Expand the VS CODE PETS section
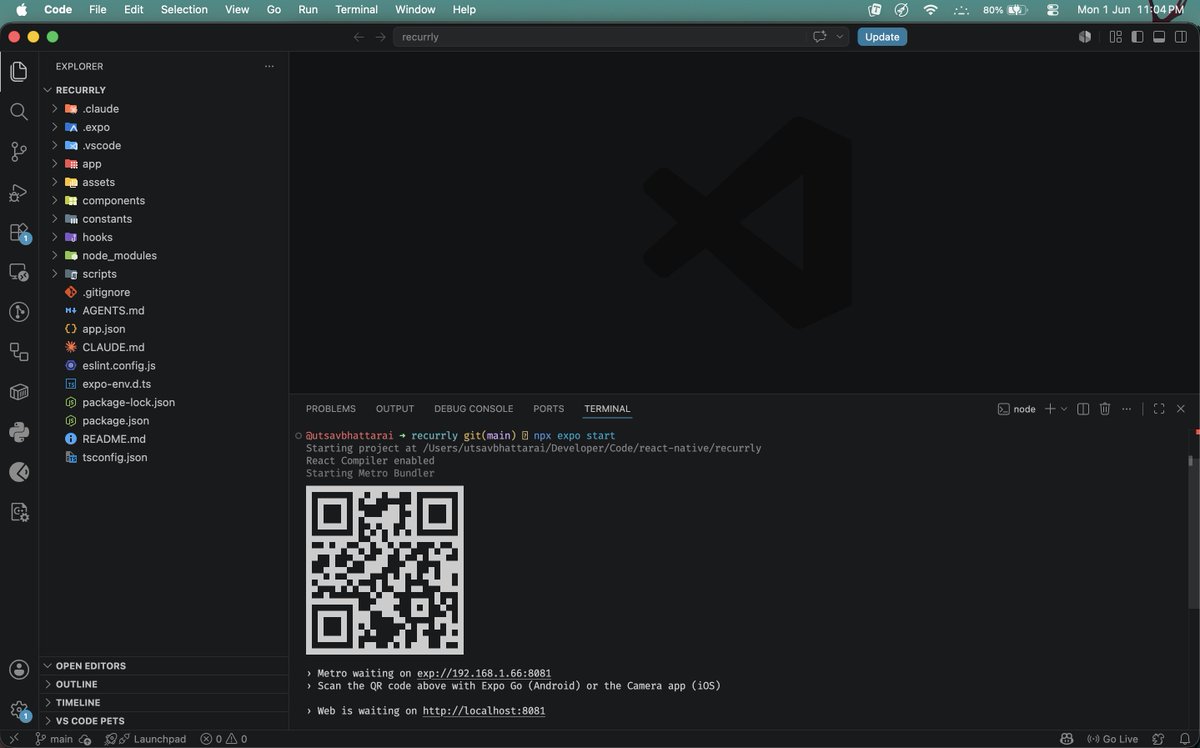 164,721
